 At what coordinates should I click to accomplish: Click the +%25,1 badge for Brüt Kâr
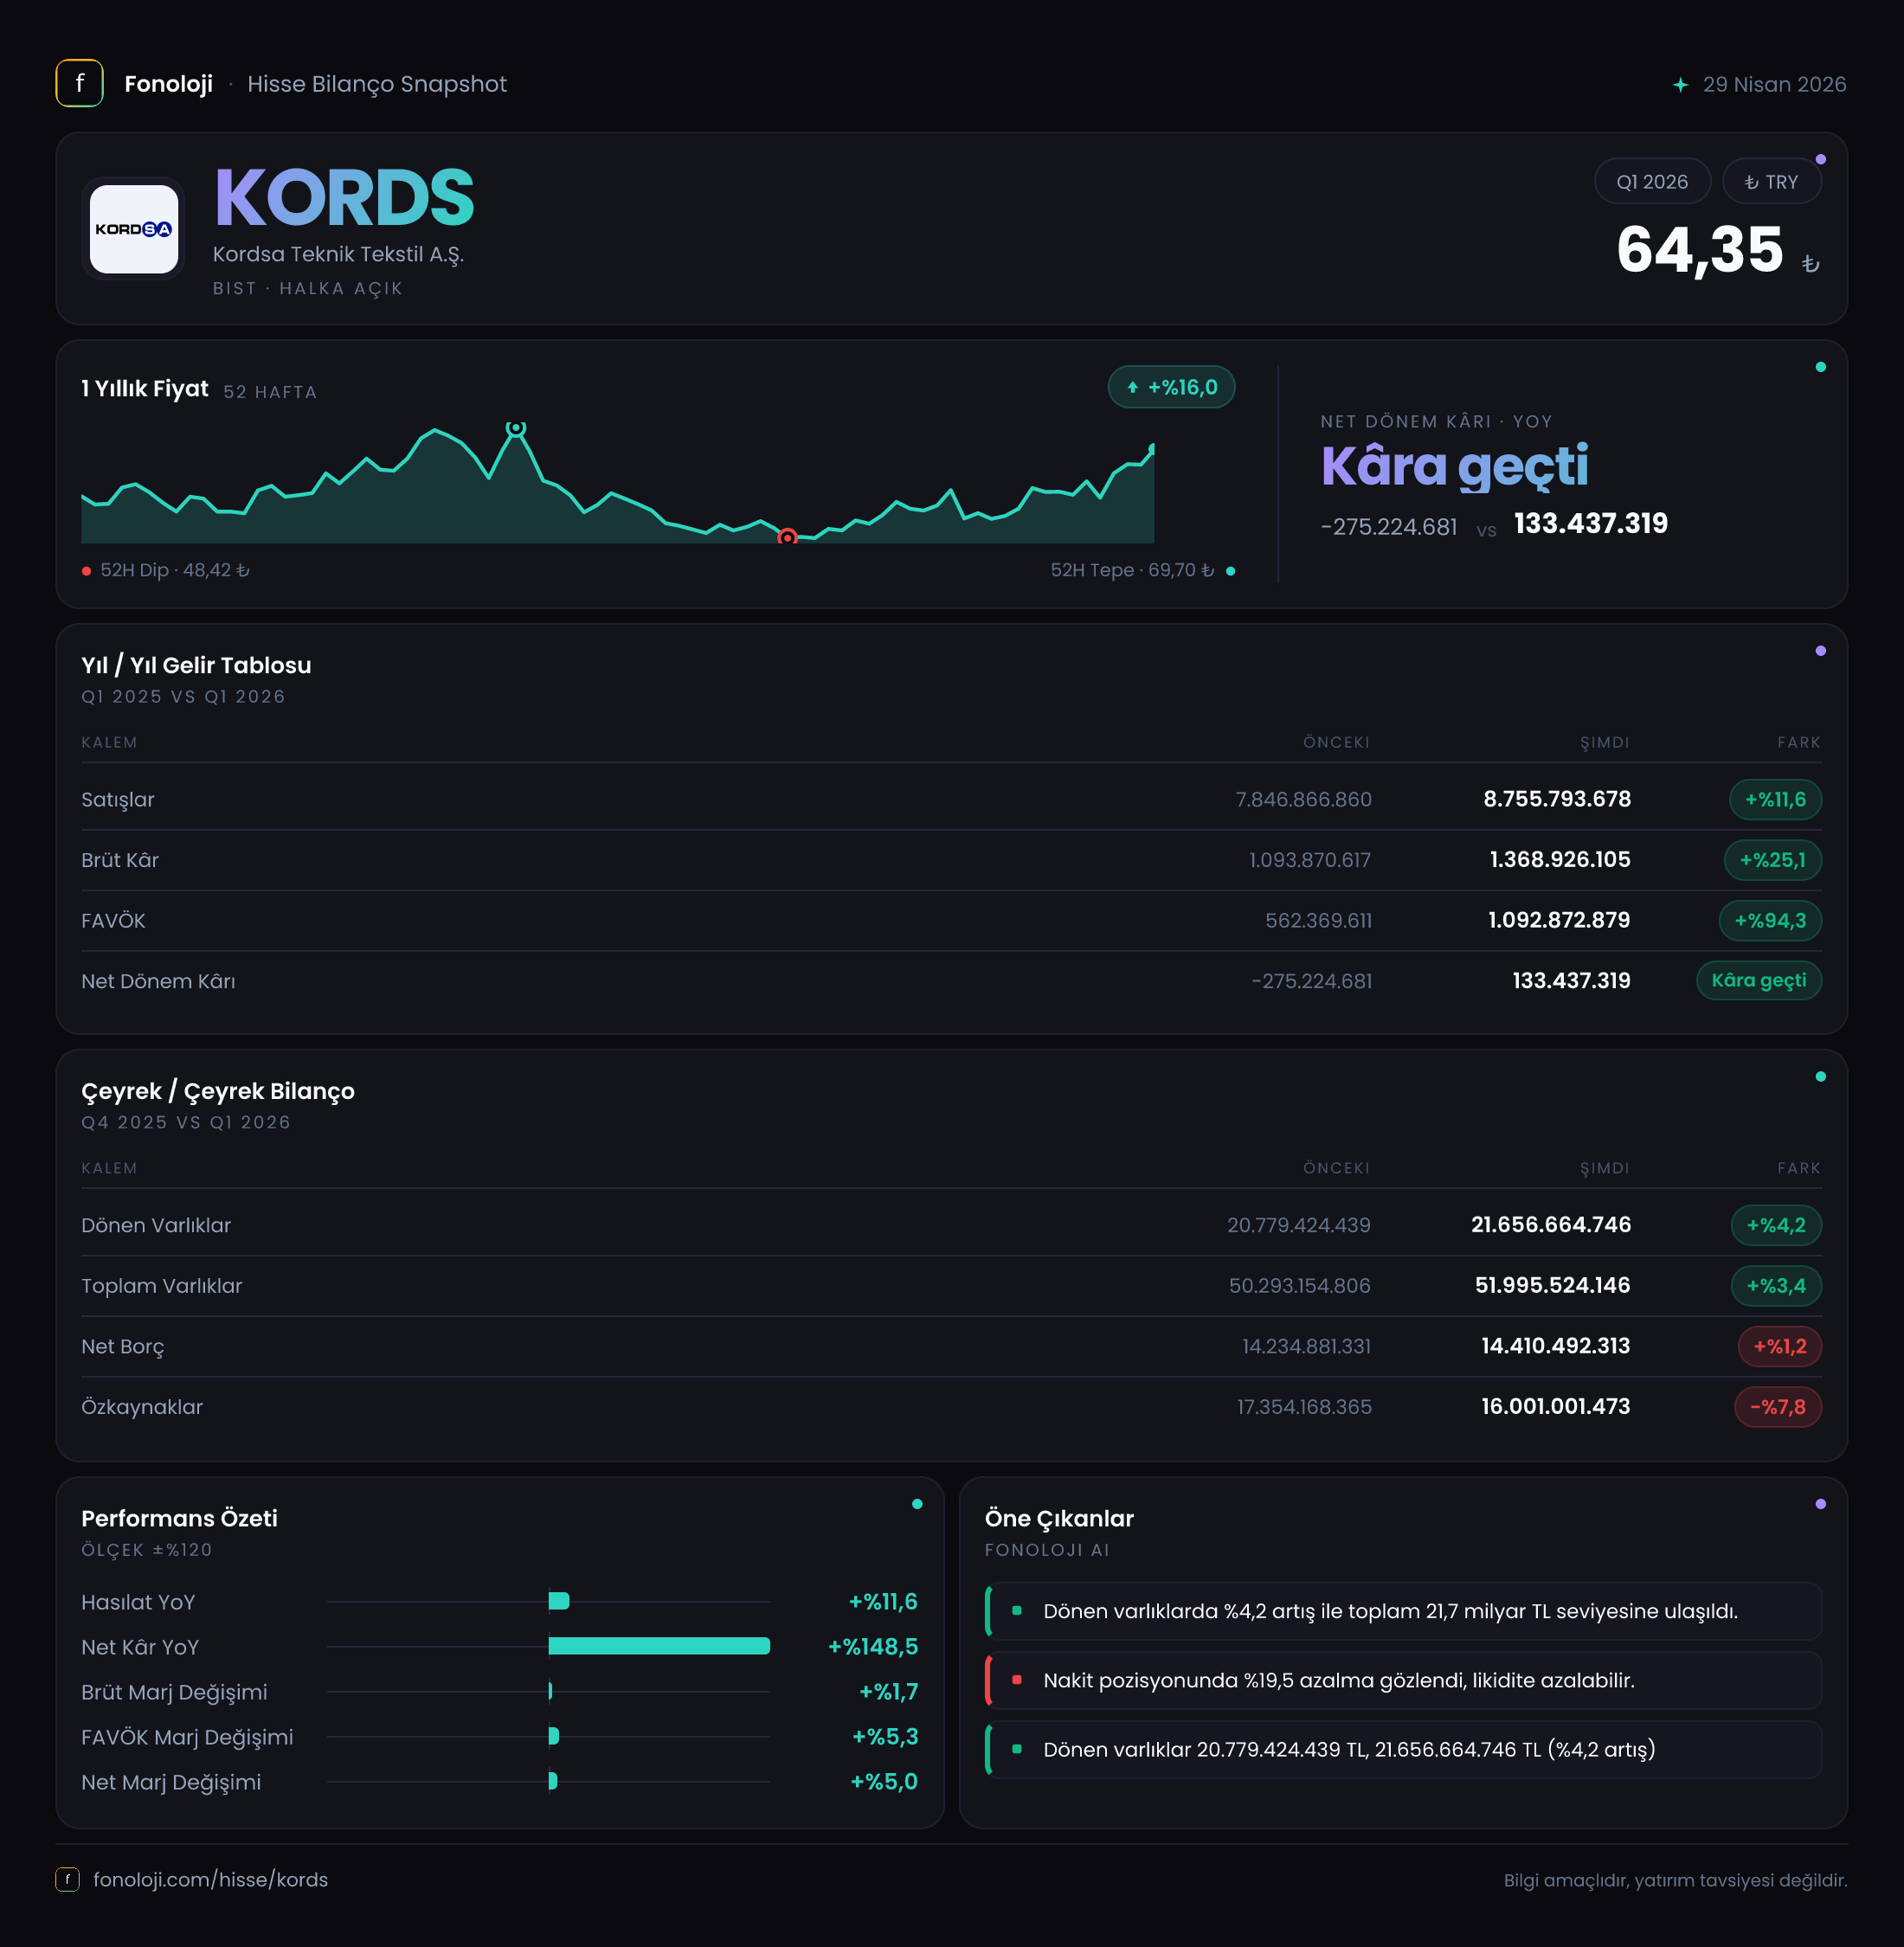[1772, 860]
